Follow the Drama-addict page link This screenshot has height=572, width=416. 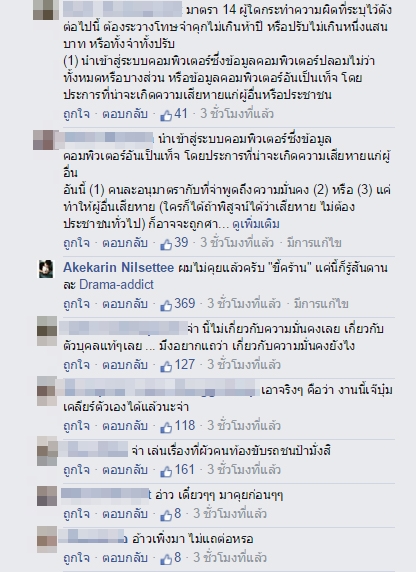[x=116, y=285]
